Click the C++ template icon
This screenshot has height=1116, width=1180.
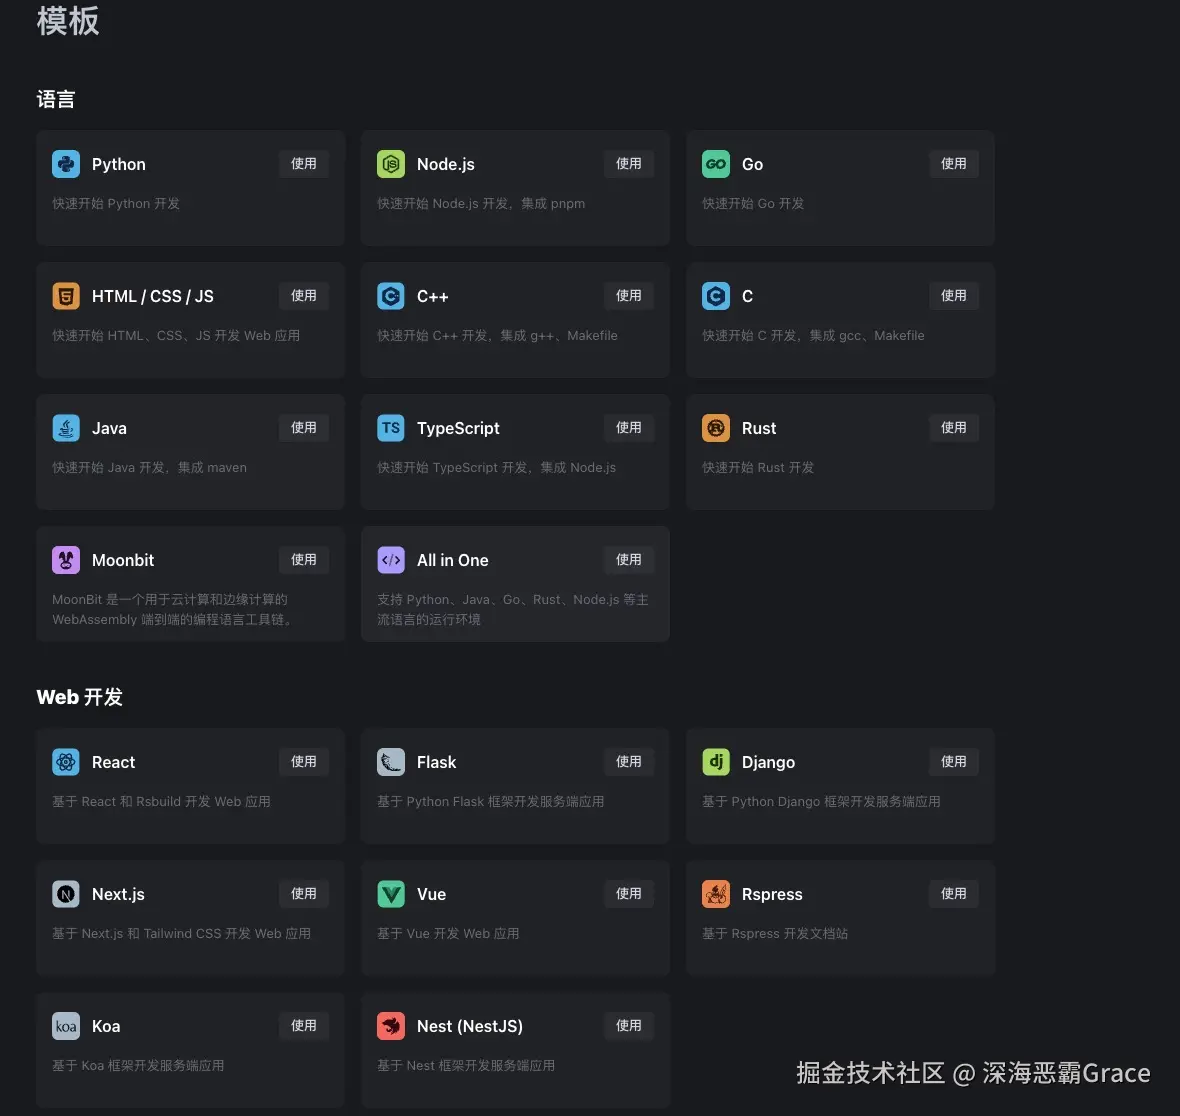click(x=391, y=296)
